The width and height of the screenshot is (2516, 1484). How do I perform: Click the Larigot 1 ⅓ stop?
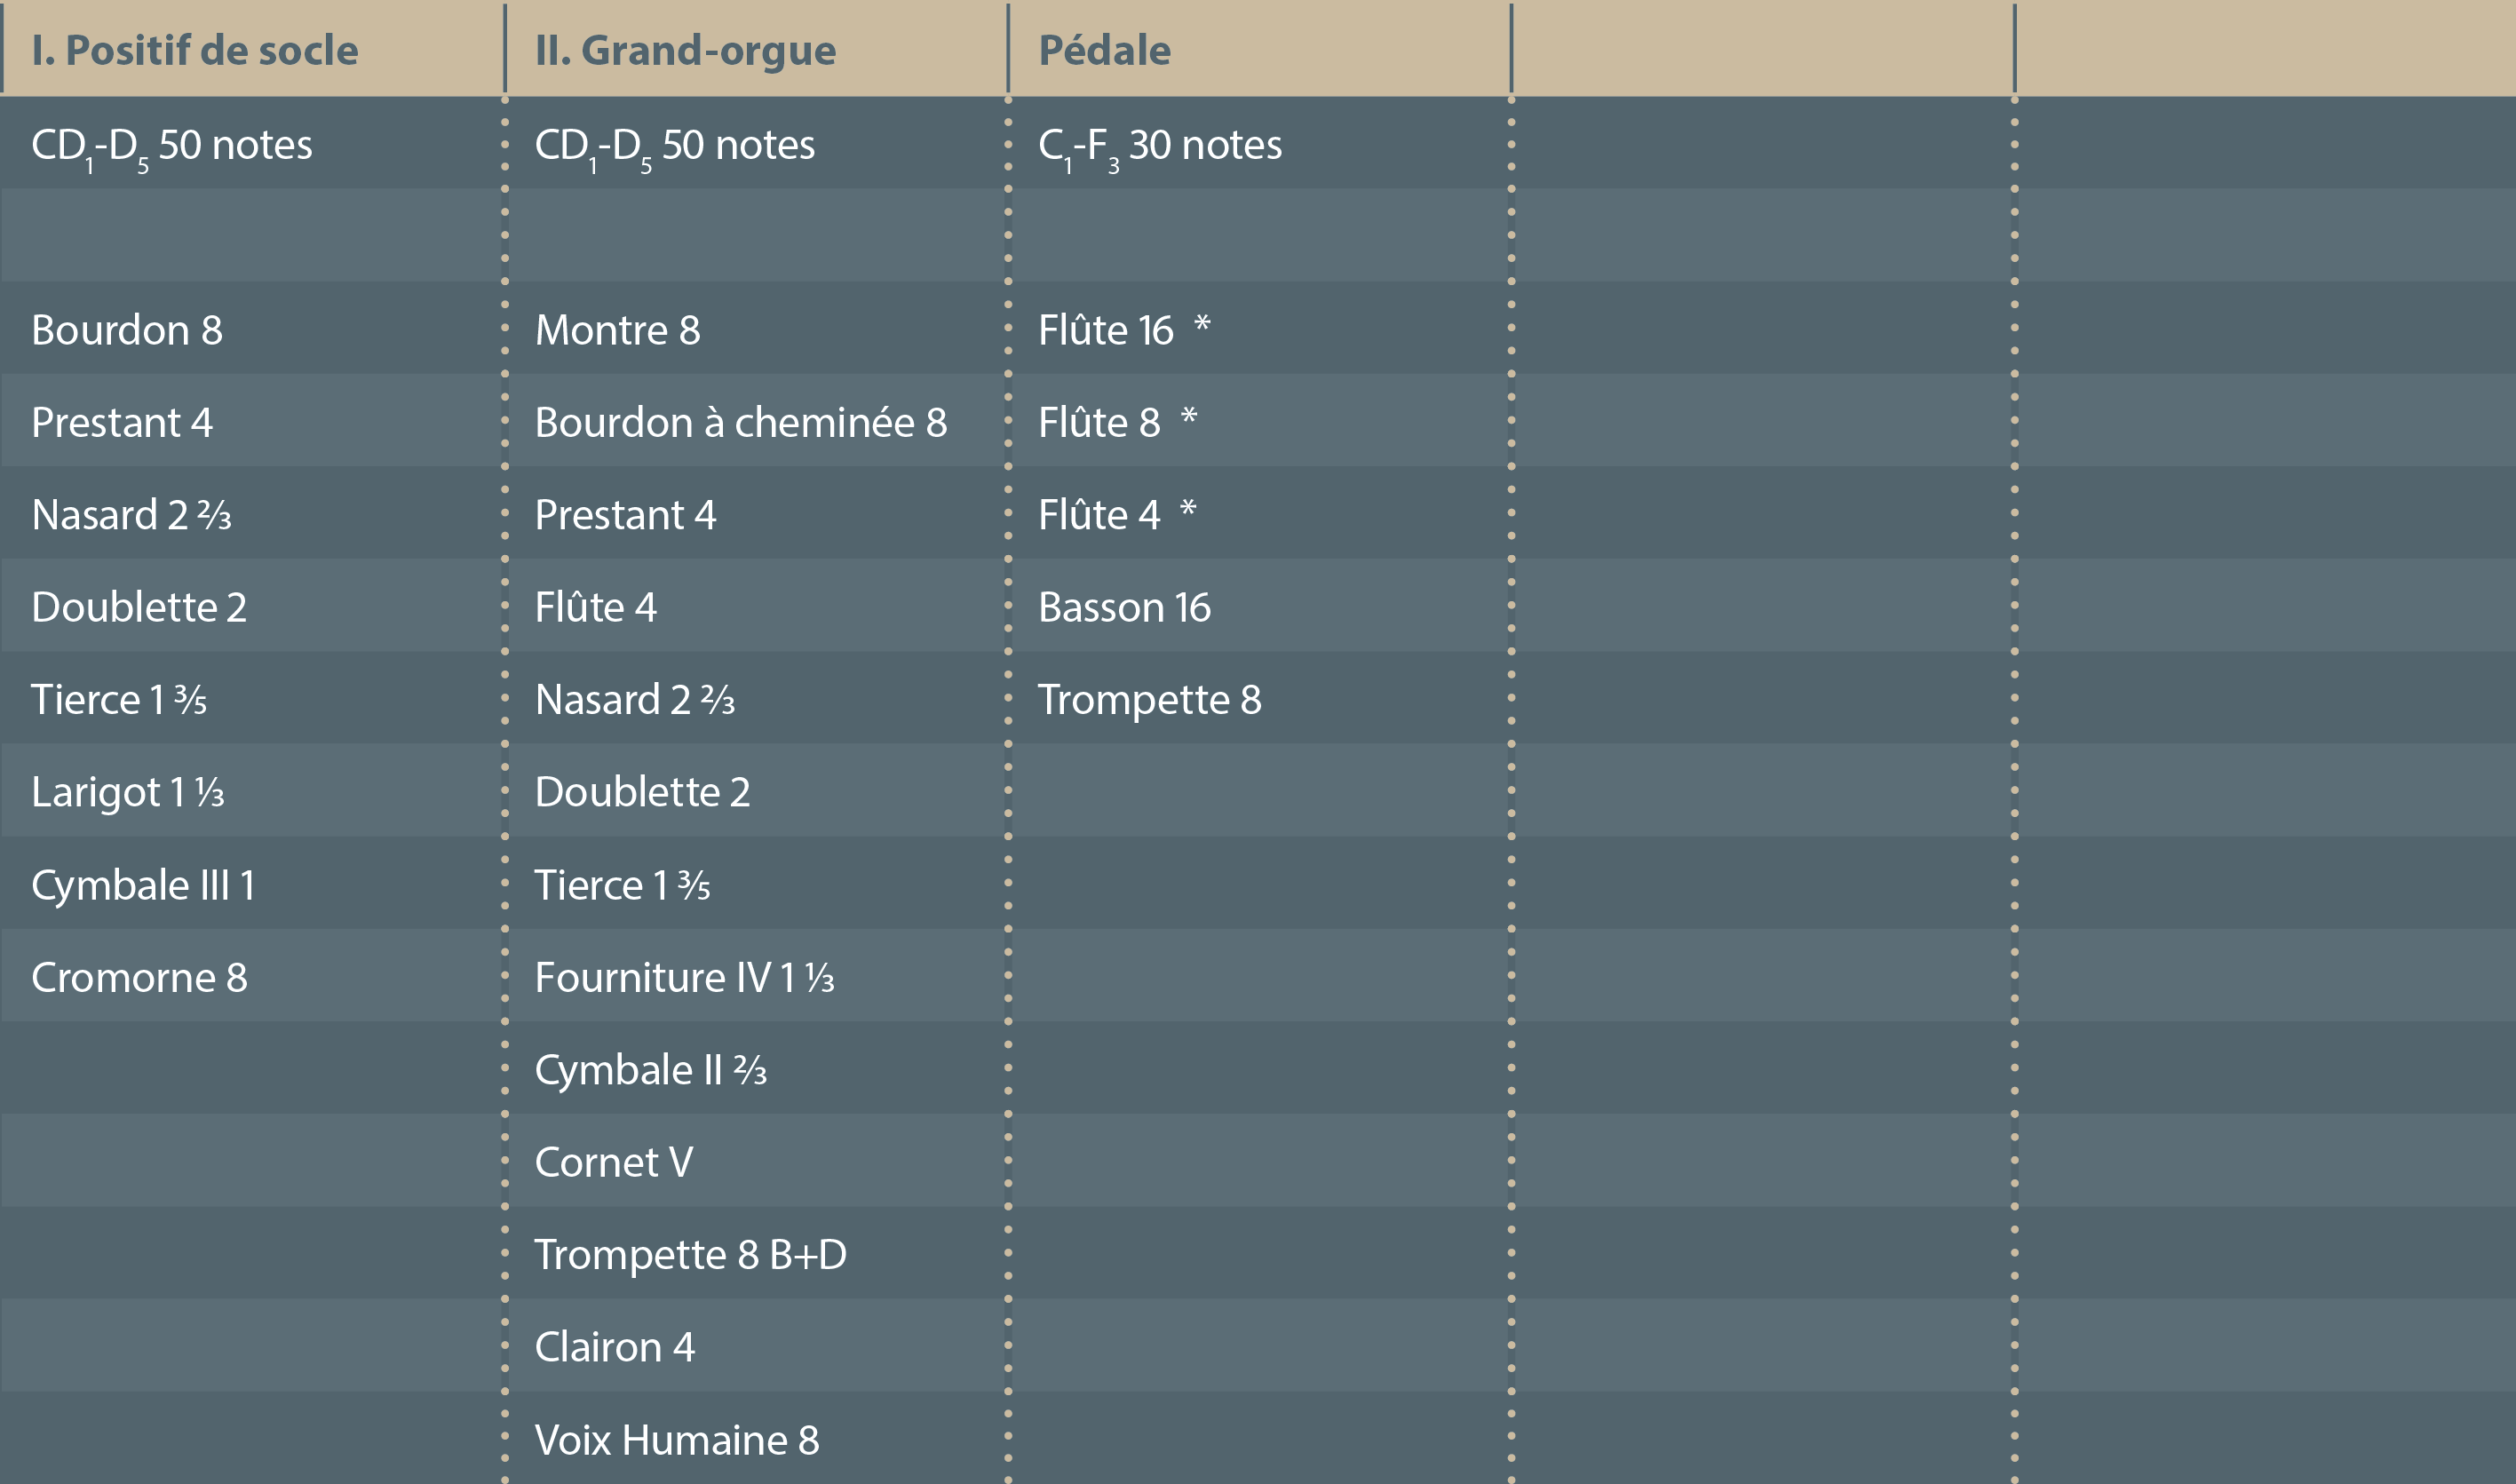[x=127, y=792]
